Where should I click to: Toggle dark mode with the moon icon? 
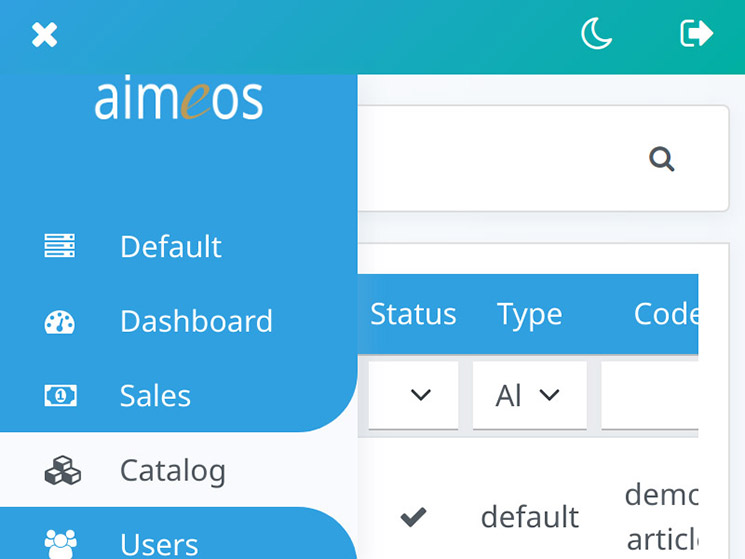597,35
